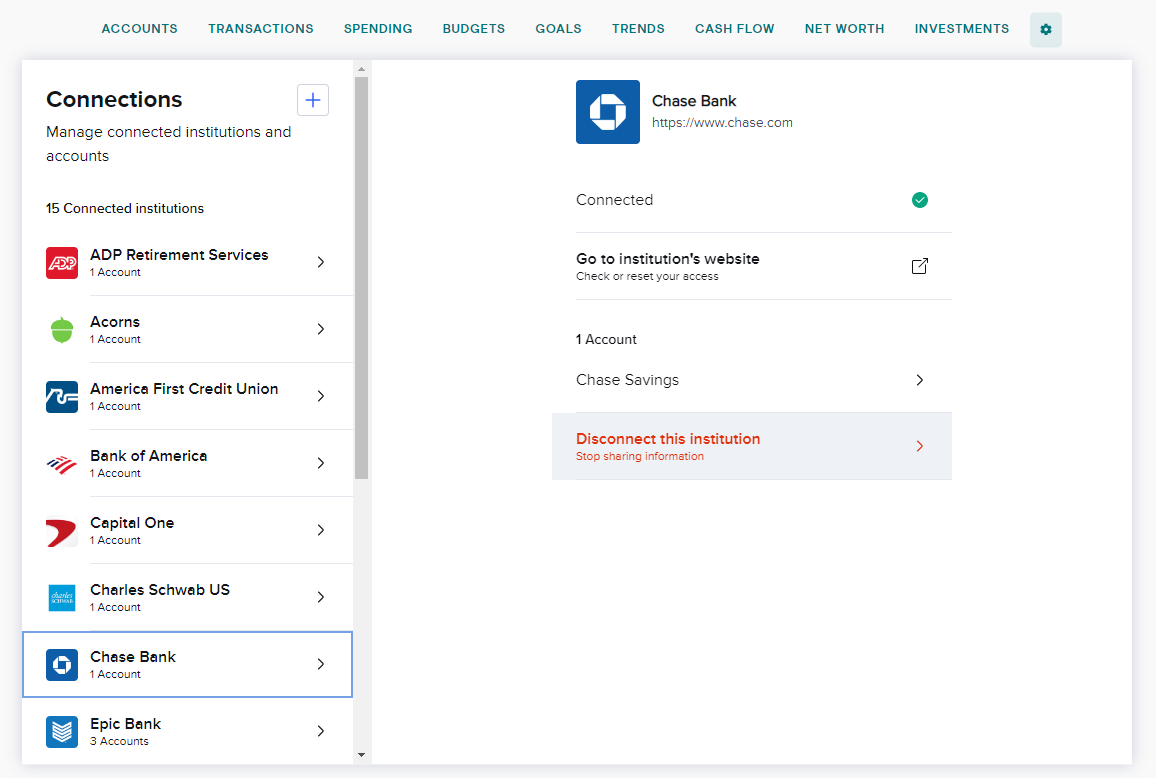Click the Chase Bank logo in the list

coord(62,665)
